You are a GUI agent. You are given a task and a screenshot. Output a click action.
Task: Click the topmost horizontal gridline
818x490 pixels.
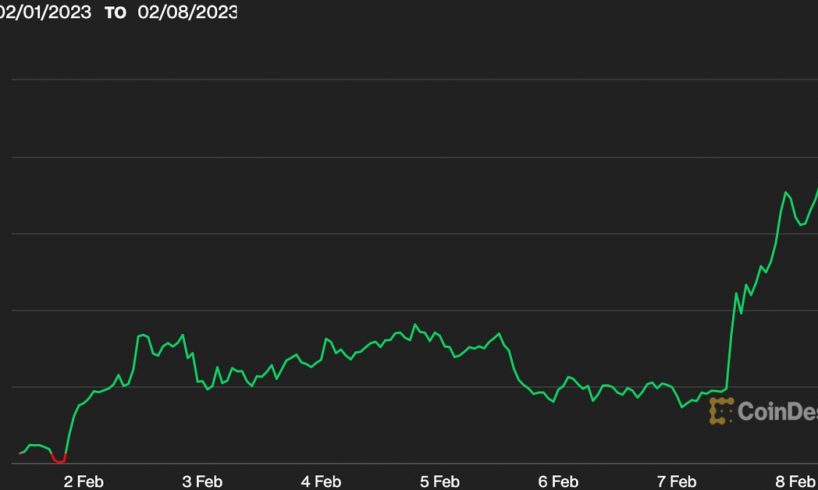[409, 79]
